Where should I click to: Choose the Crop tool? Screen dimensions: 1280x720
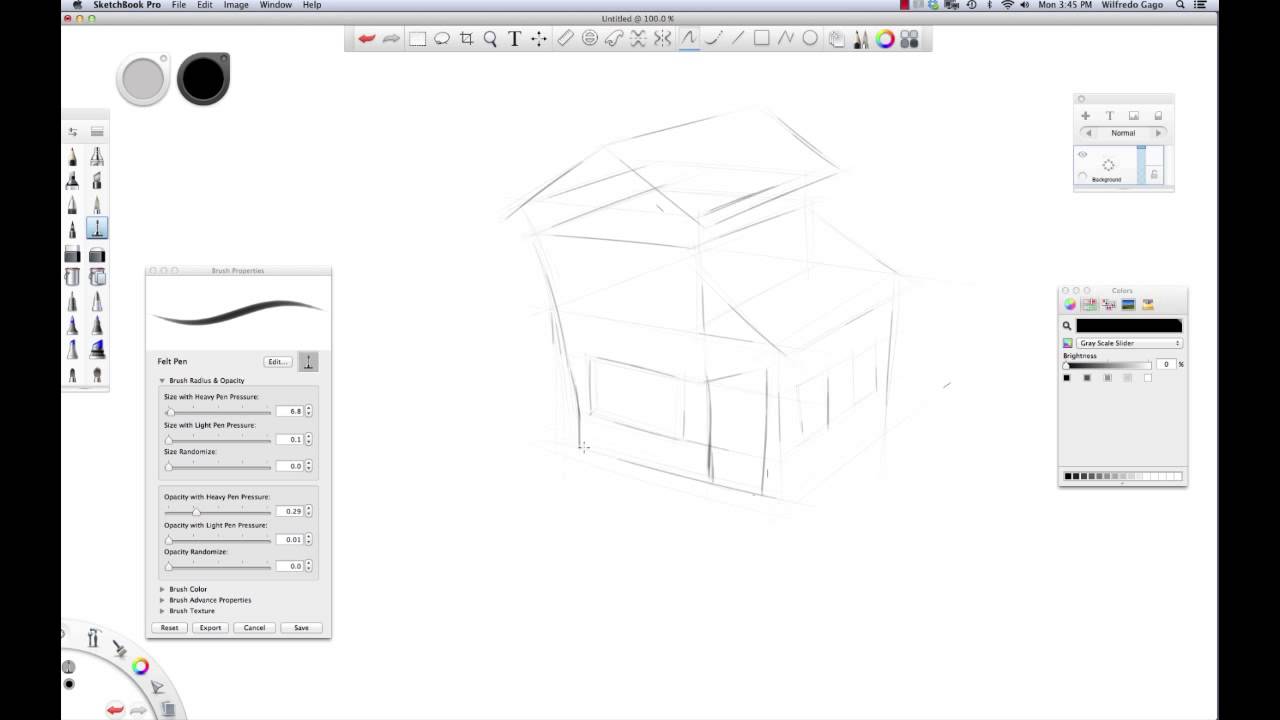click(x=466, y=39)
